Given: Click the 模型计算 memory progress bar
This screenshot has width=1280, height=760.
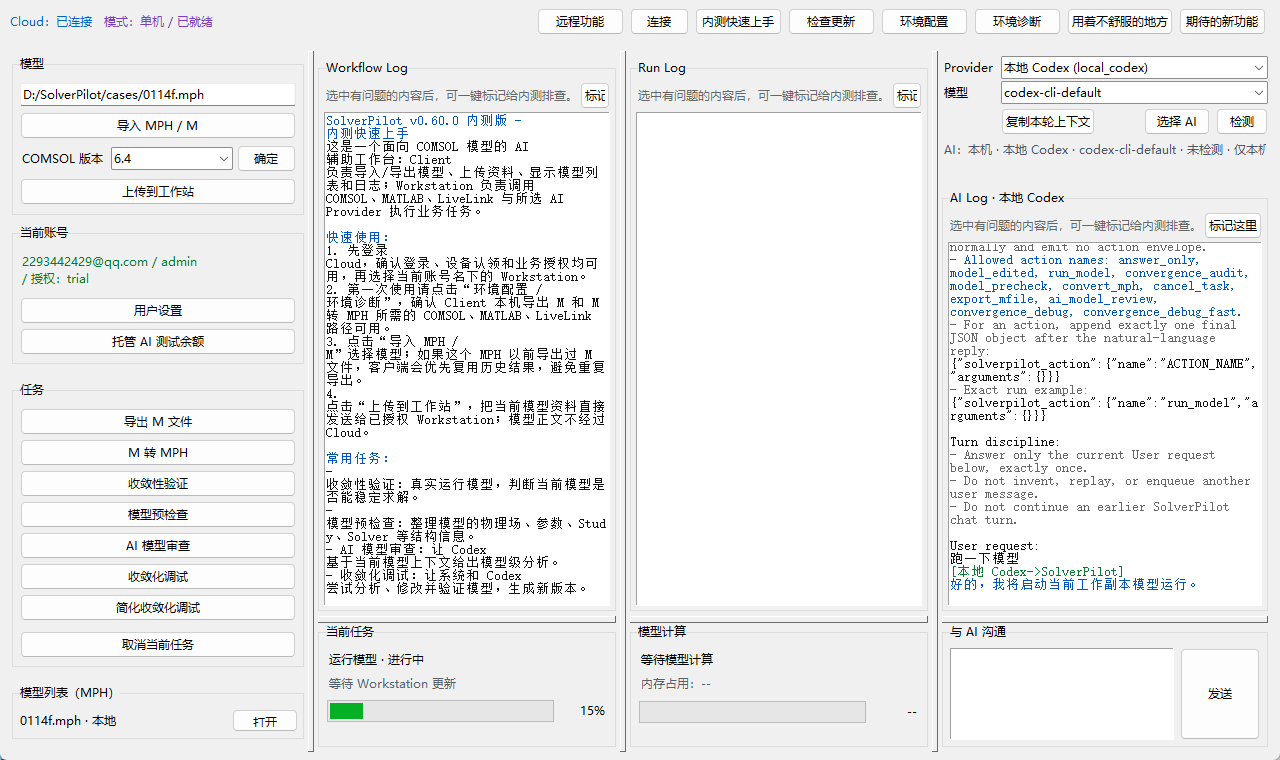Looking at the screenshot, I should click(x=752, y=711).
